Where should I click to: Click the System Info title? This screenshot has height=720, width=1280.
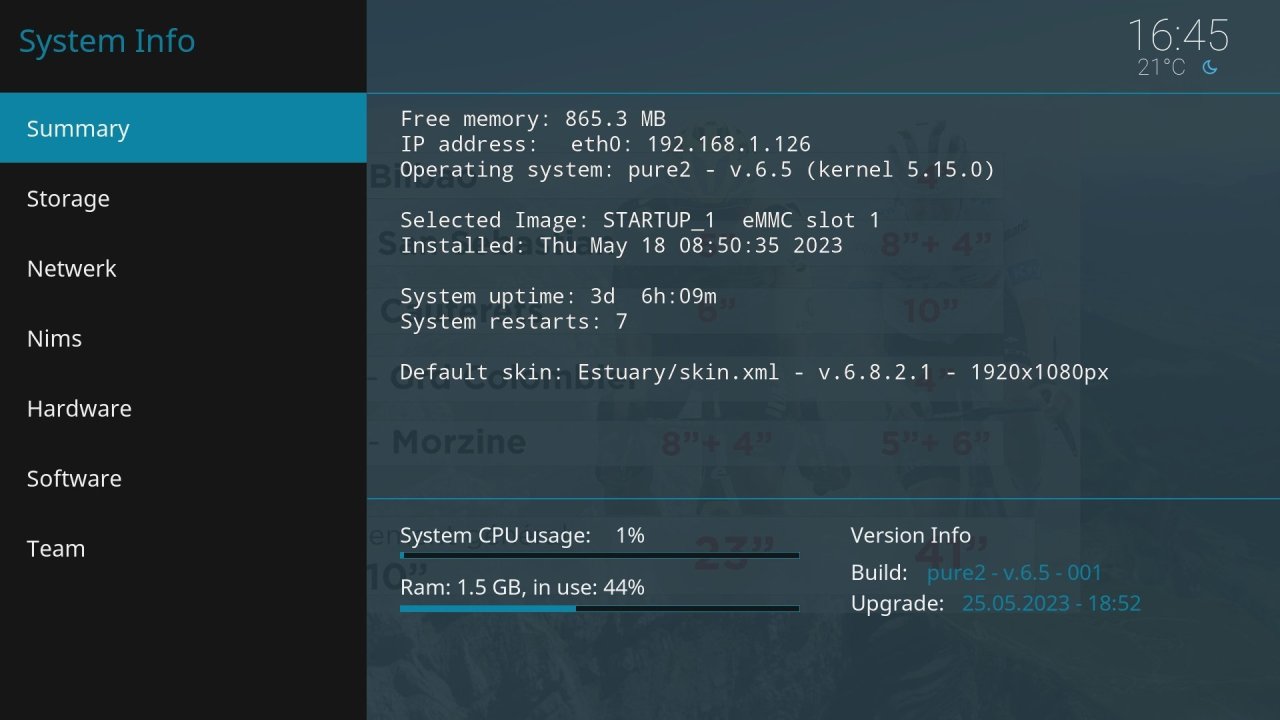click(x=107, y=41)
